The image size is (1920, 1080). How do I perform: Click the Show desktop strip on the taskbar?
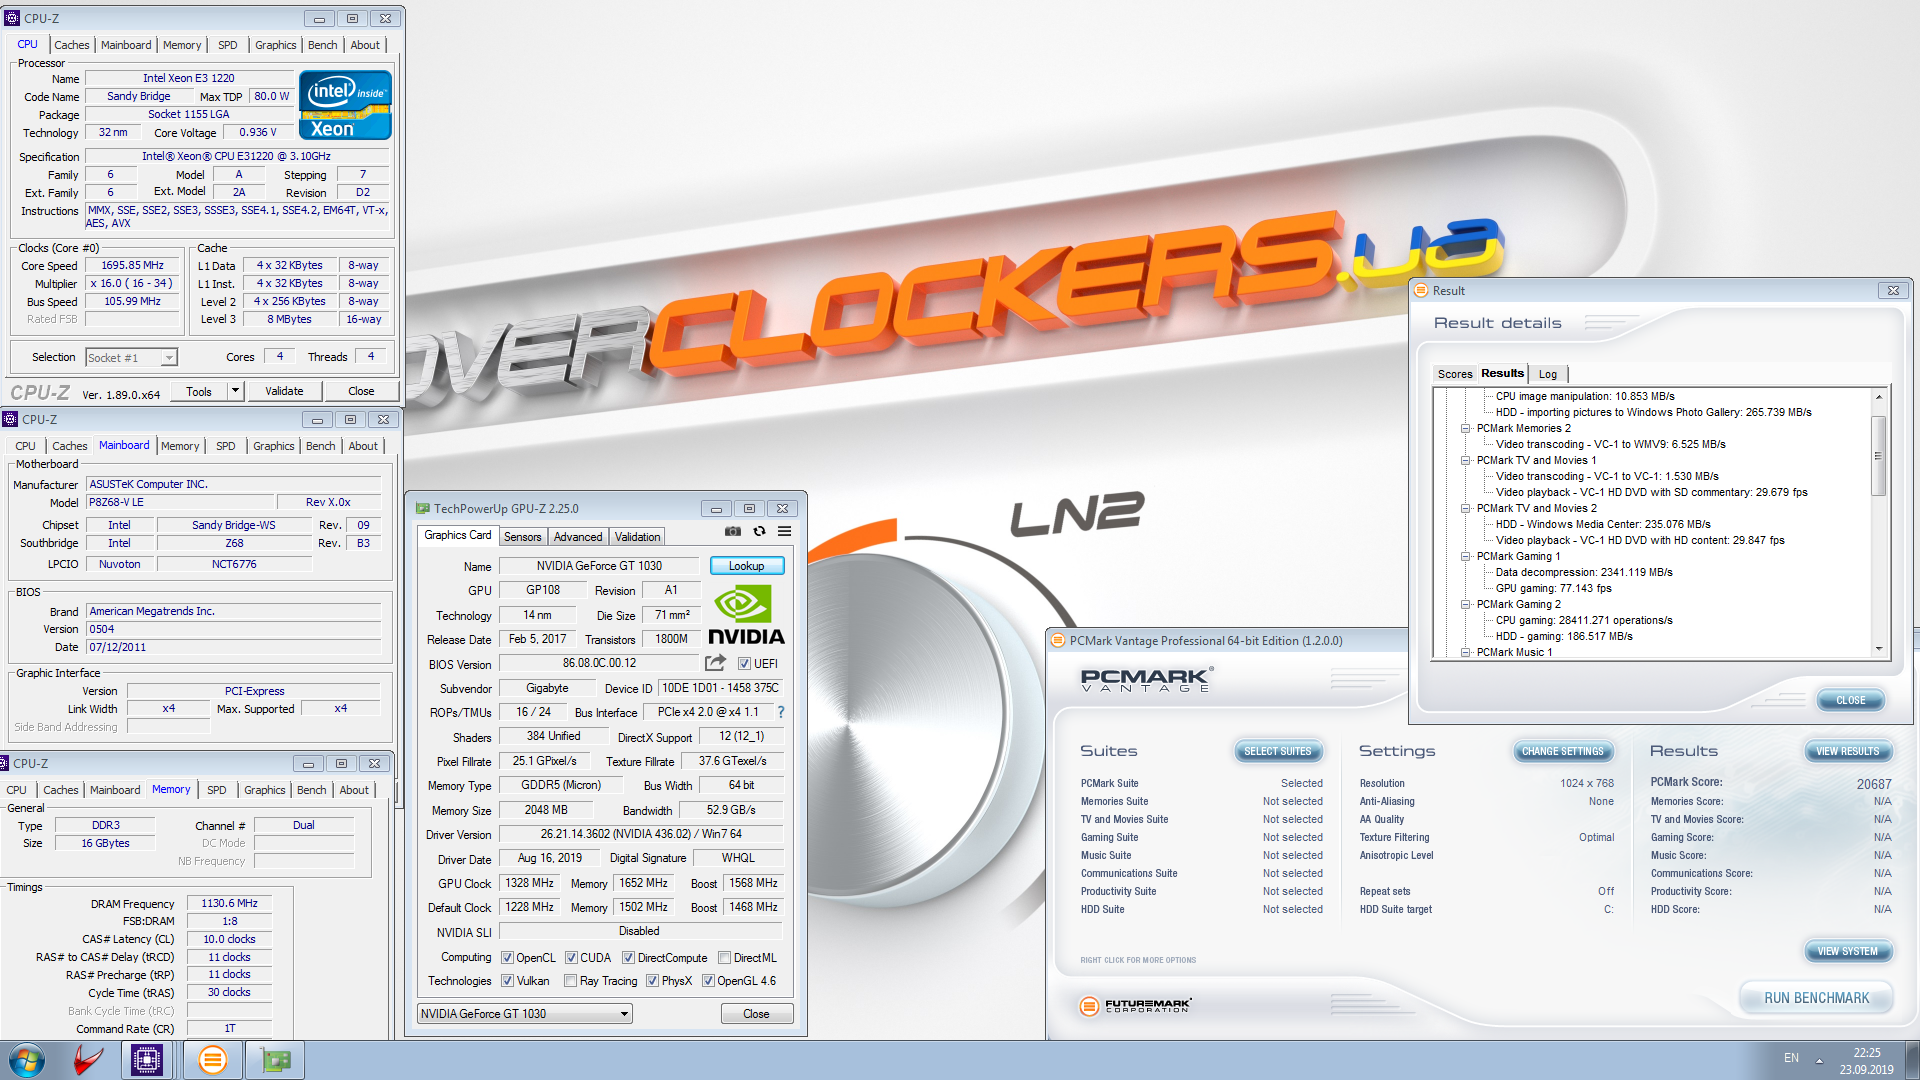tap(1911, 1060)
